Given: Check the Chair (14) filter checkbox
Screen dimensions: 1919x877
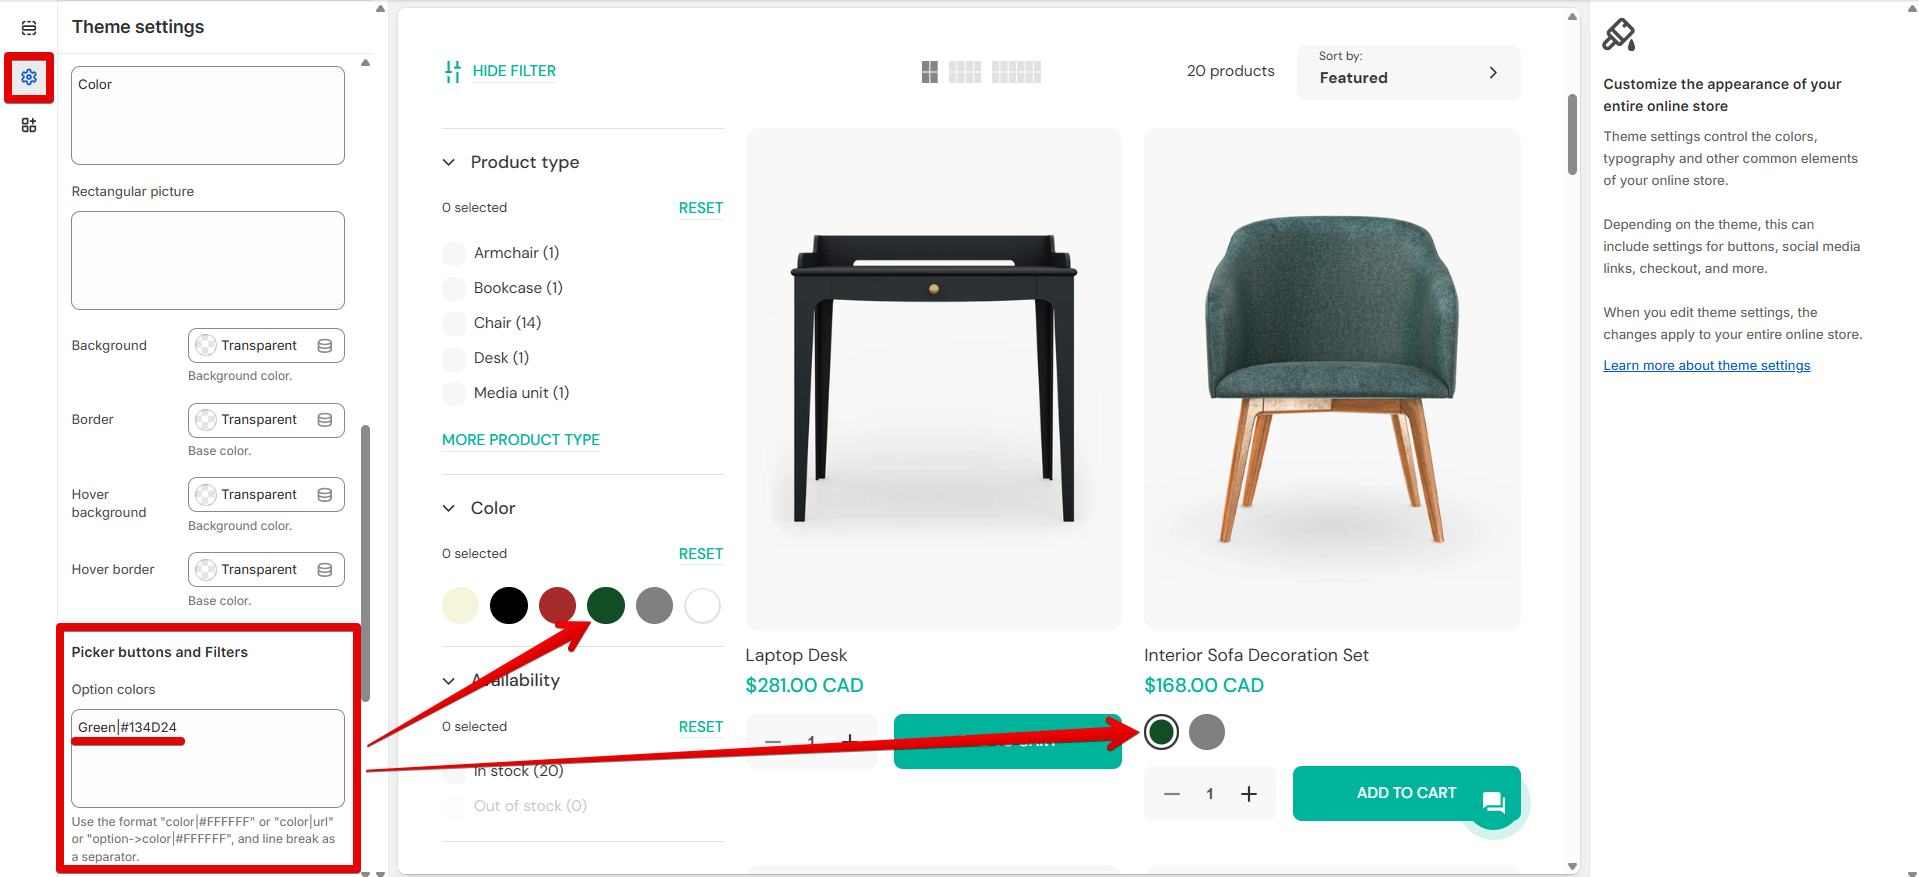Looking at the screenshot, I should click(454, 323).
